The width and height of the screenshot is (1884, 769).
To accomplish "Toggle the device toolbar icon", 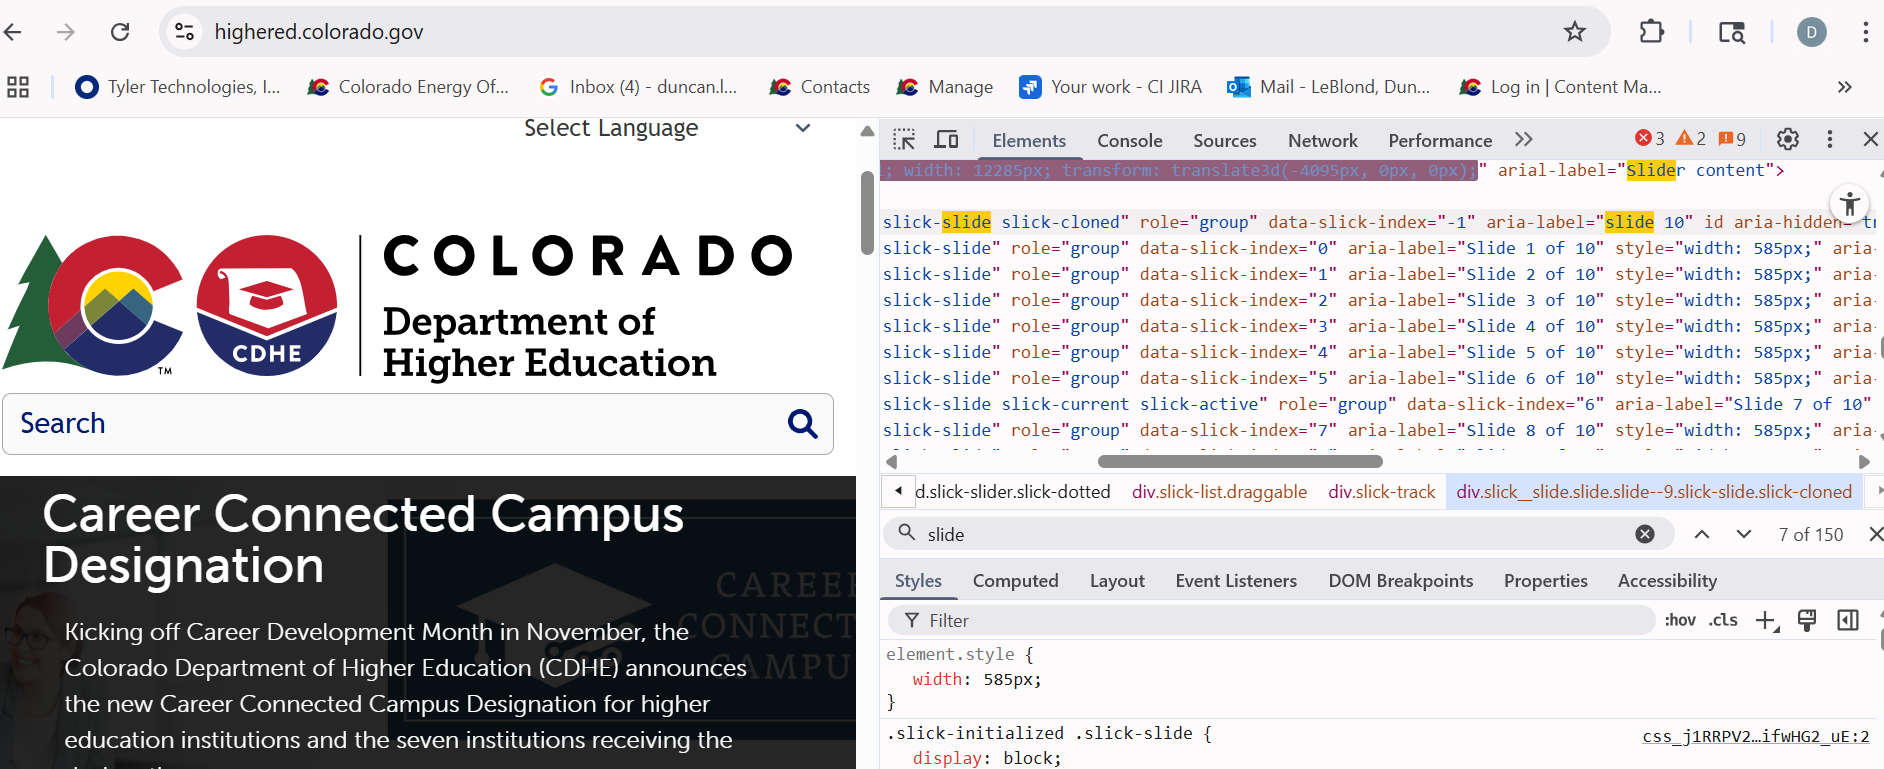I will pos(946,140).
